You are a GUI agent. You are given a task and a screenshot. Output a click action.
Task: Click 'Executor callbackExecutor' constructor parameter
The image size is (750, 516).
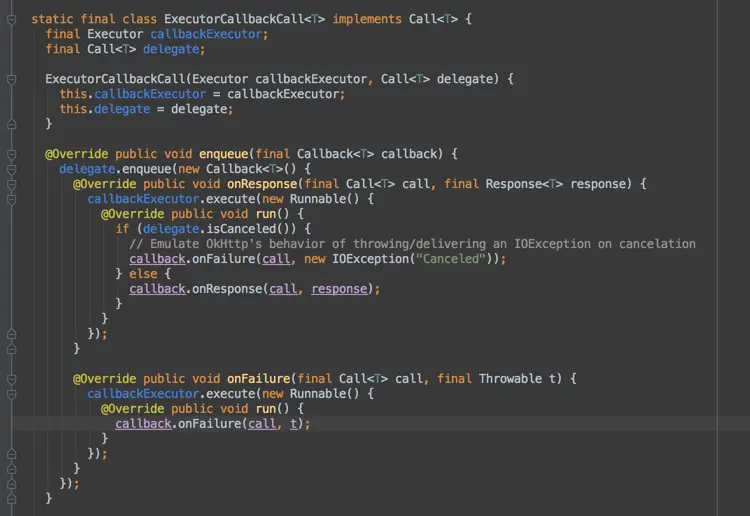click(x=279, y=79)
